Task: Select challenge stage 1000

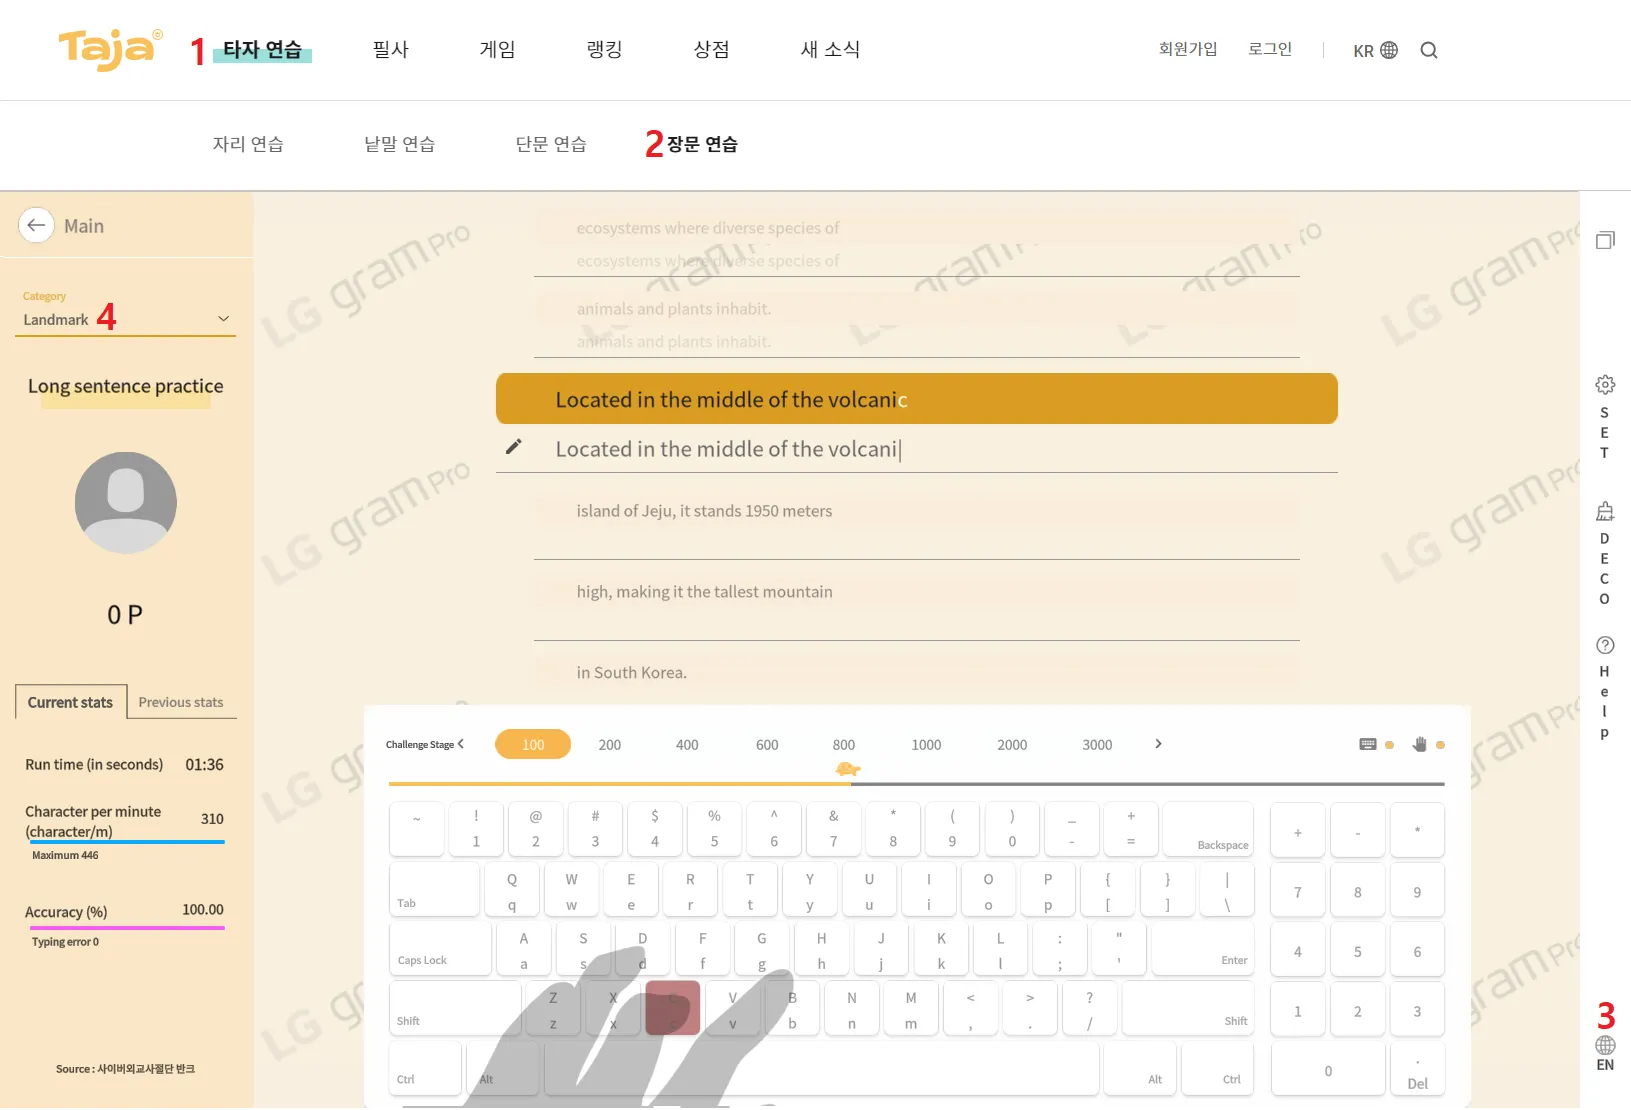Action: point(926,745)
